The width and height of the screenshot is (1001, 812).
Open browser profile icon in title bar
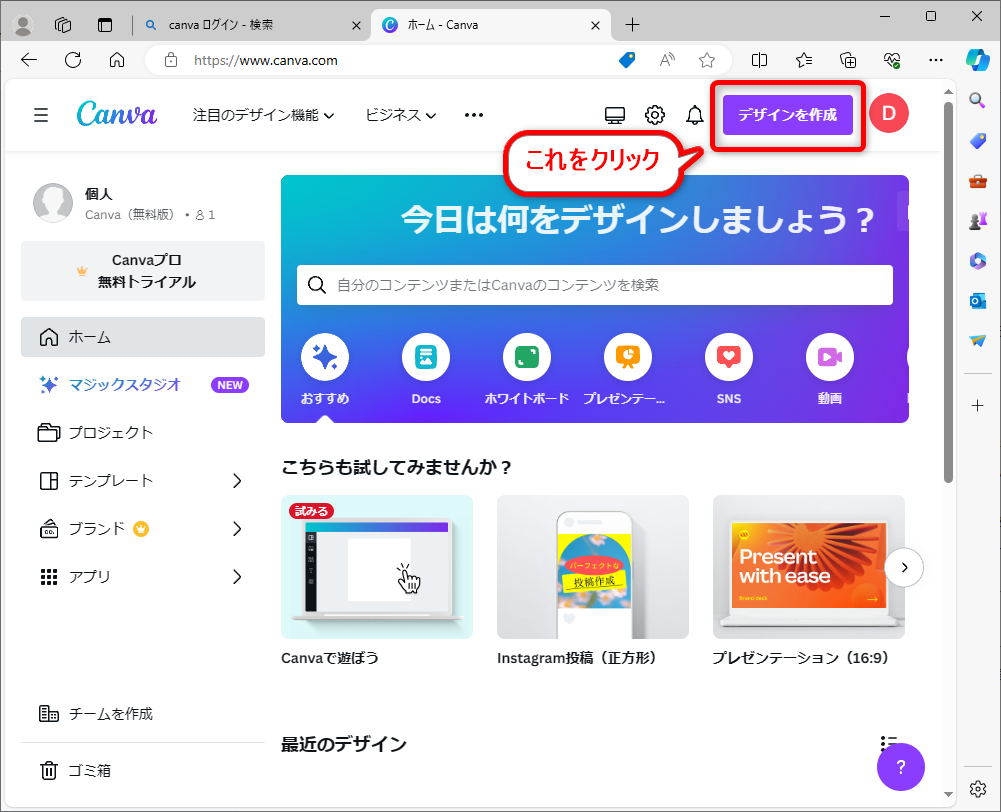coord(23,25)
